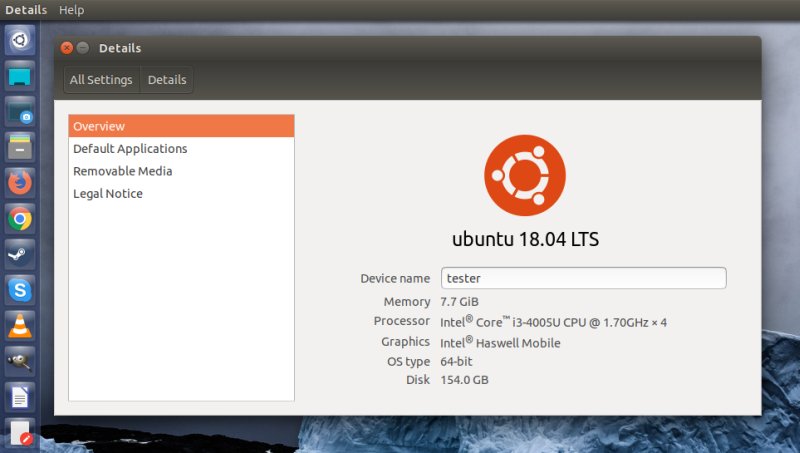Open the Help menu
The height and width of the screenshot is (453, 800).
click(x=71, y=10)
